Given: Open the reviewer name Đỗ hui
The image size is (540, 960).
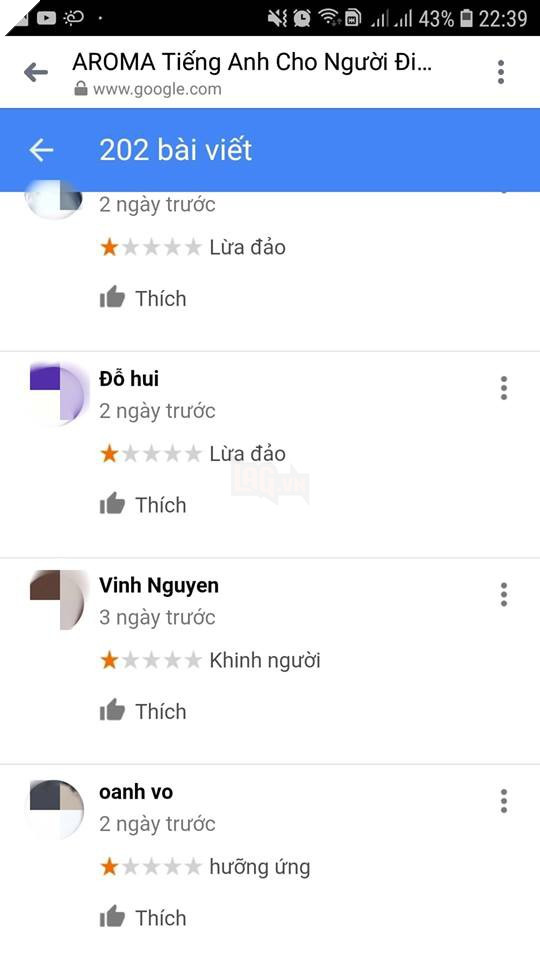Looking at the screenshot, I should click(x=129, y=379).
